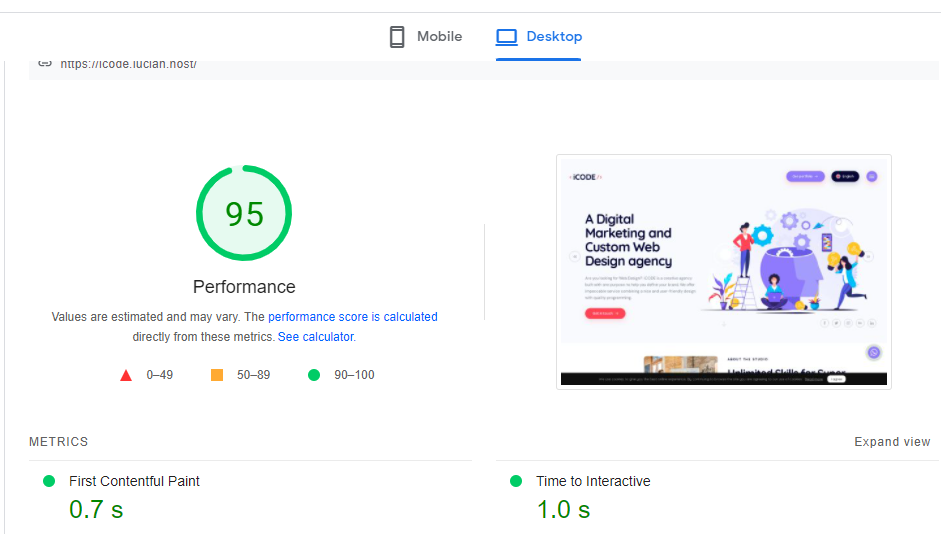Click the phone icon beside Mobile
Image resolution: width=941 pixels, height=534 pixels.
tap(397, 37)
